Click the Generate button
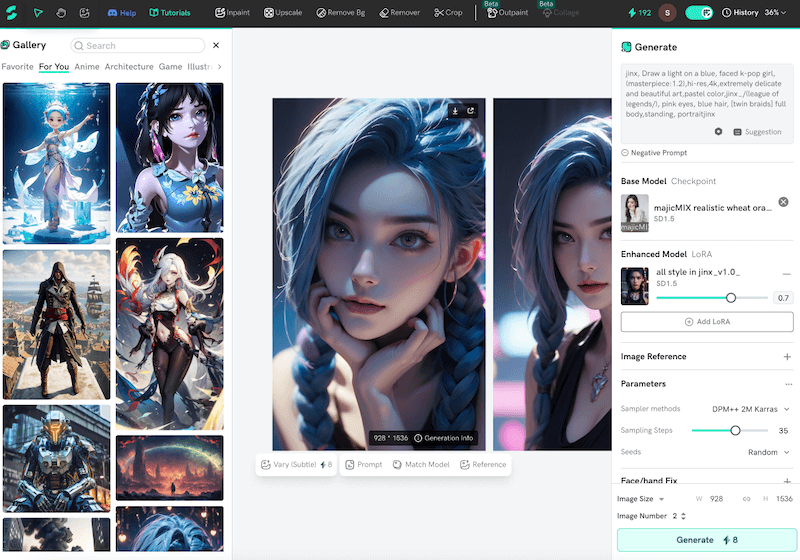This screenshot has width=800, height=560. click(x=707, y=540)
